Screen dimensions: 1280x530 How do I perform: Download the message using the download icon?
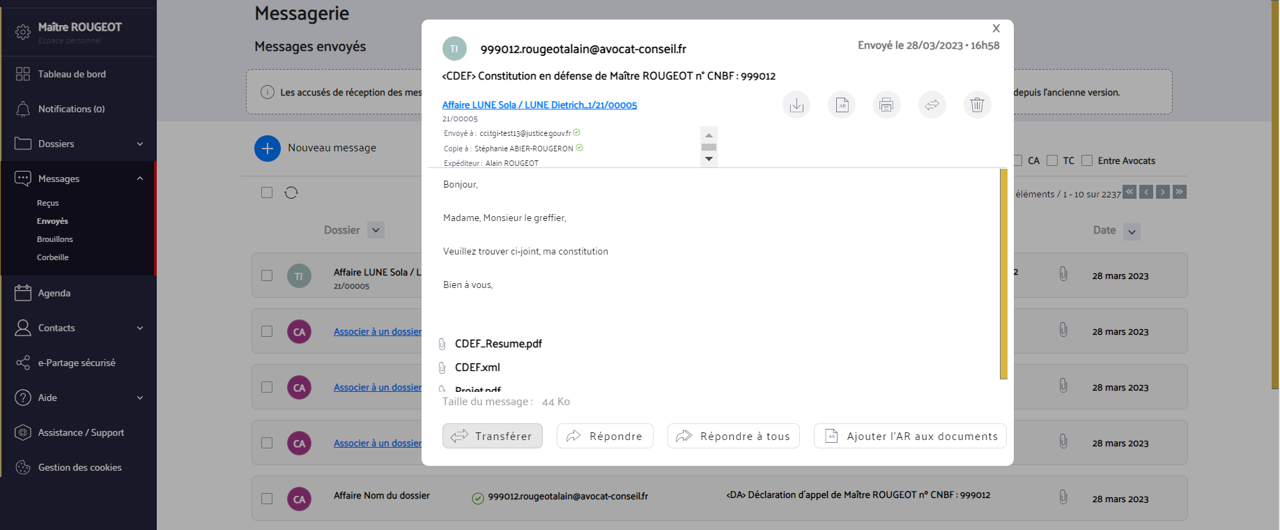[797, 104]
